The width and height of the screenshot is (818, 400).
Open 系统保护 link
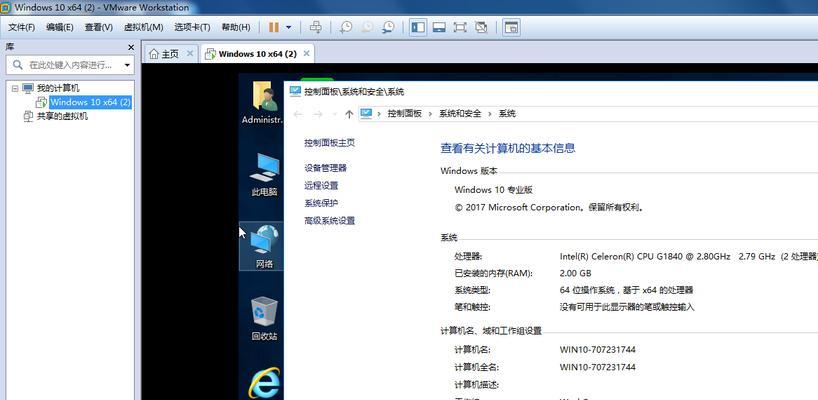321,203
